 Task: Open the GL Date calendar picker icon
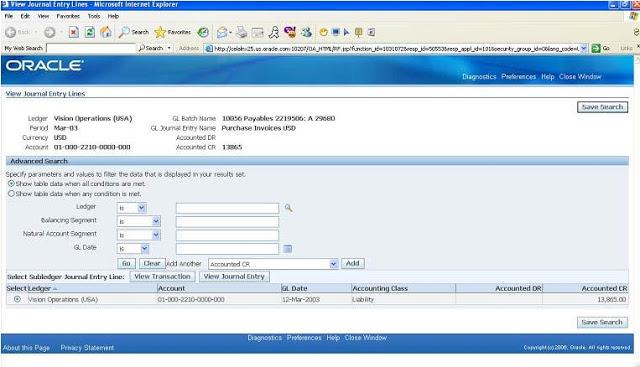click(287, 249)
